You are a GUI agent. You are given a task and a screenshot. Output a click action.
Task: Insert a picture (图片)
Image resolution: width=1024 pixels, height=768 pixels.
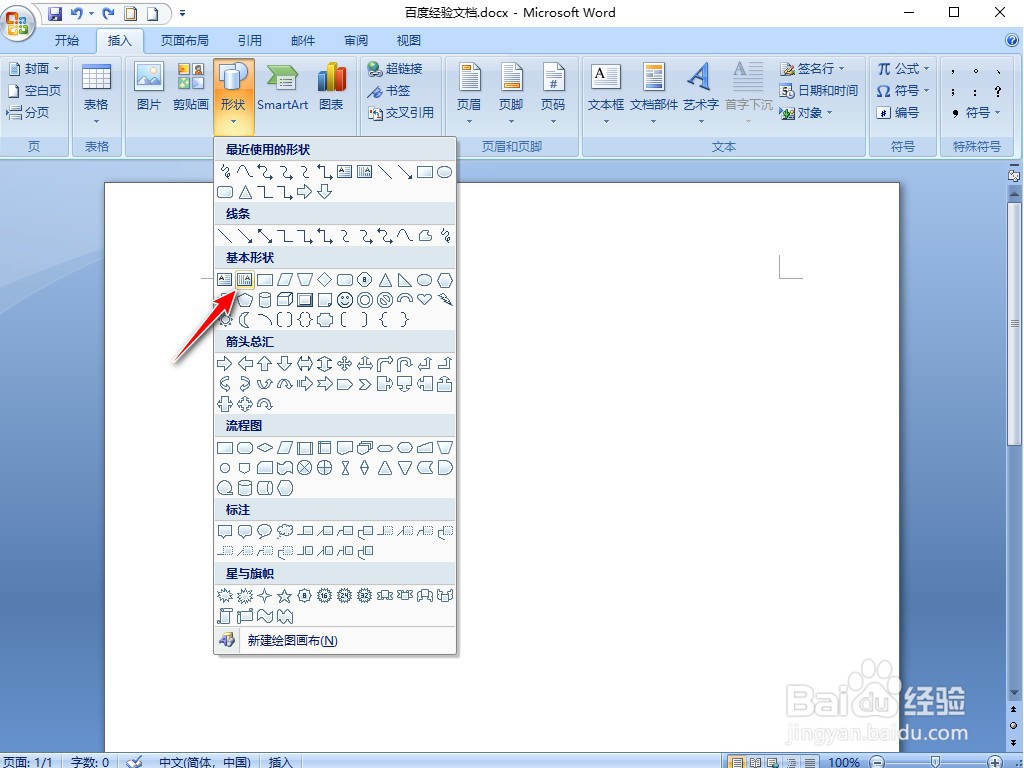pyautogui.click(x=149, y=88)
